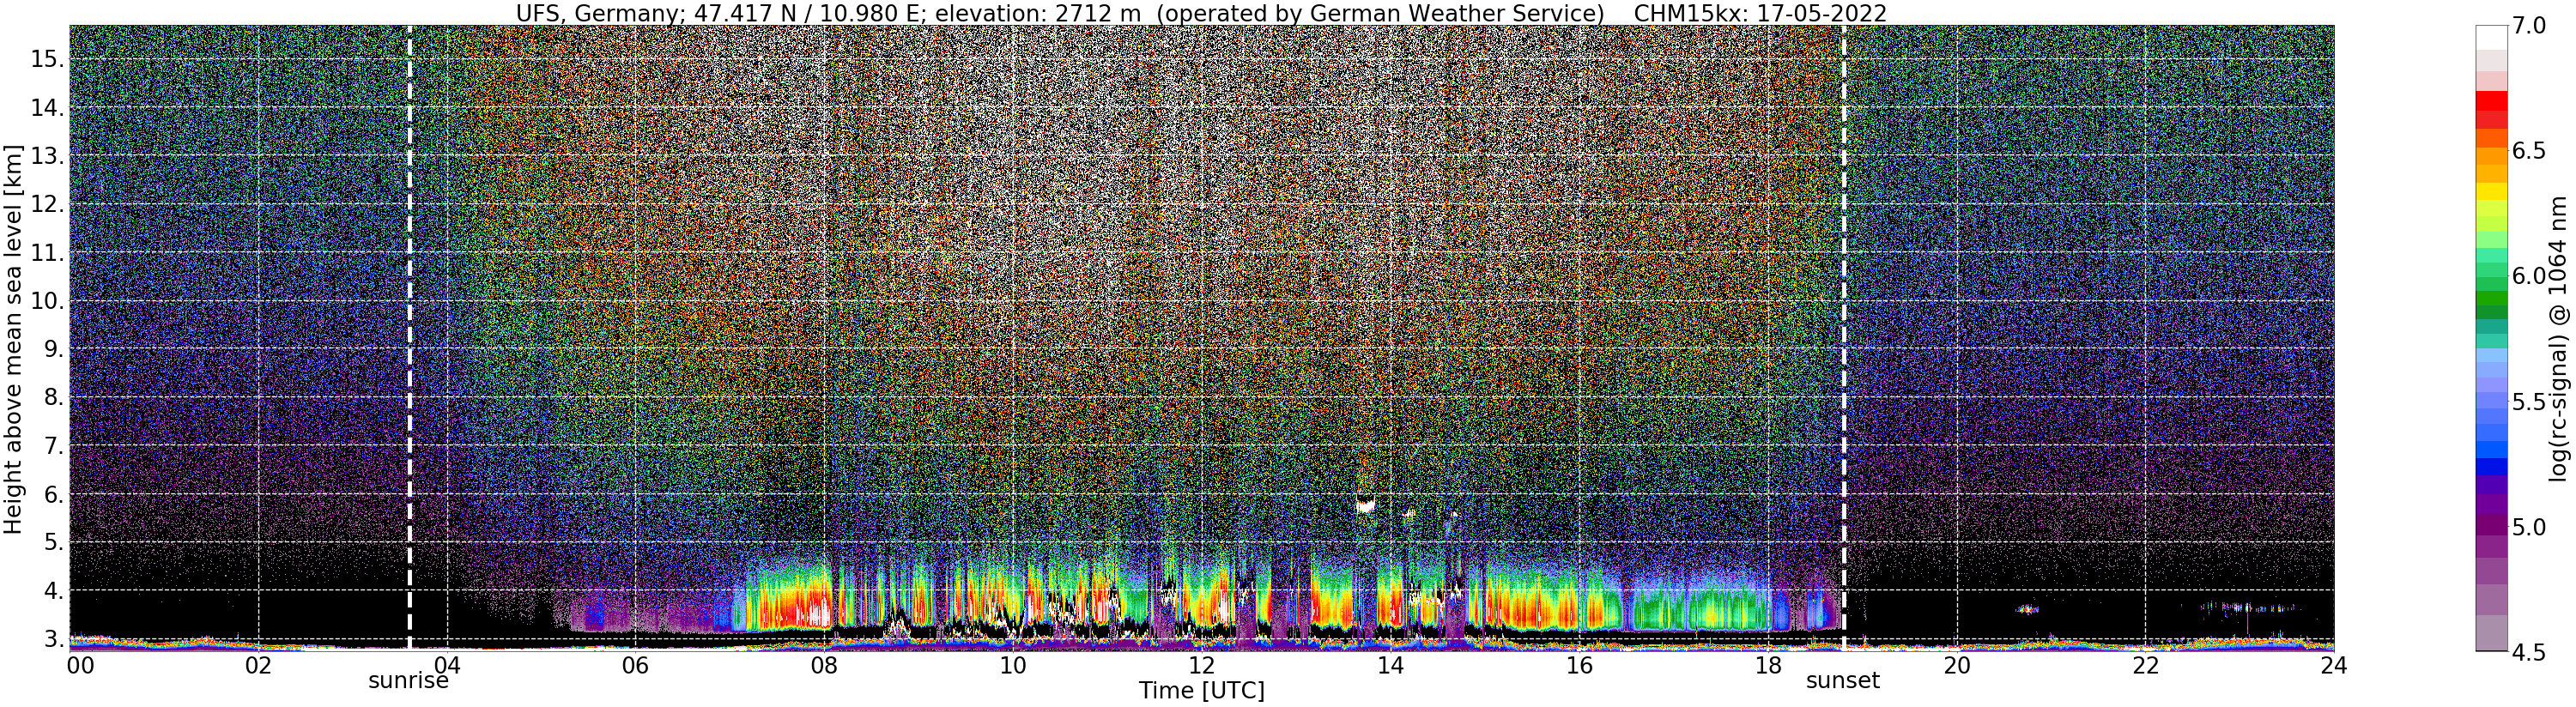Click the height axis tick label 14.
2576x707 pixels.
(x=48, y=108)
